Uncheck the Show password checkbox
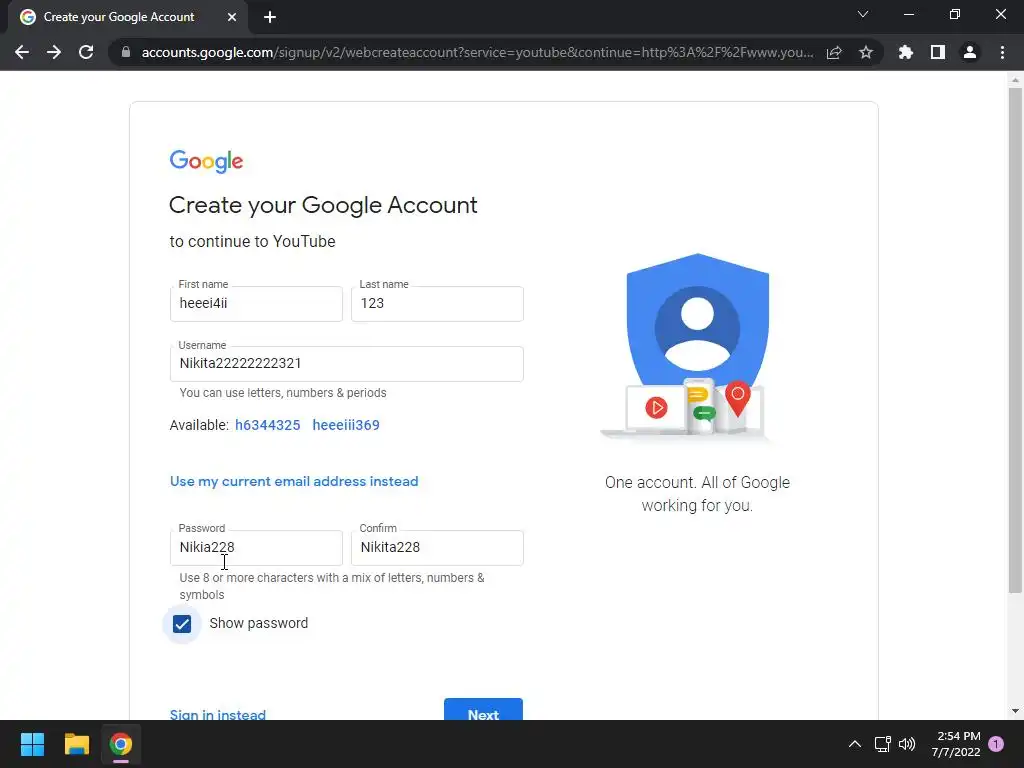Viewport: 1024px width, 768px height. click(x=182, y=624)
